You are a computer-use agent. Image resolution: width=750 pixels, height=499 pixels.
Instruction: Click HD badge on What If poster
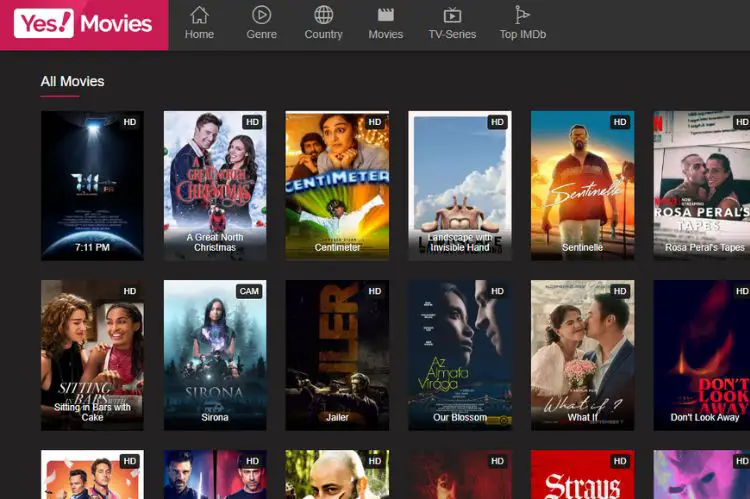point(619,291)
